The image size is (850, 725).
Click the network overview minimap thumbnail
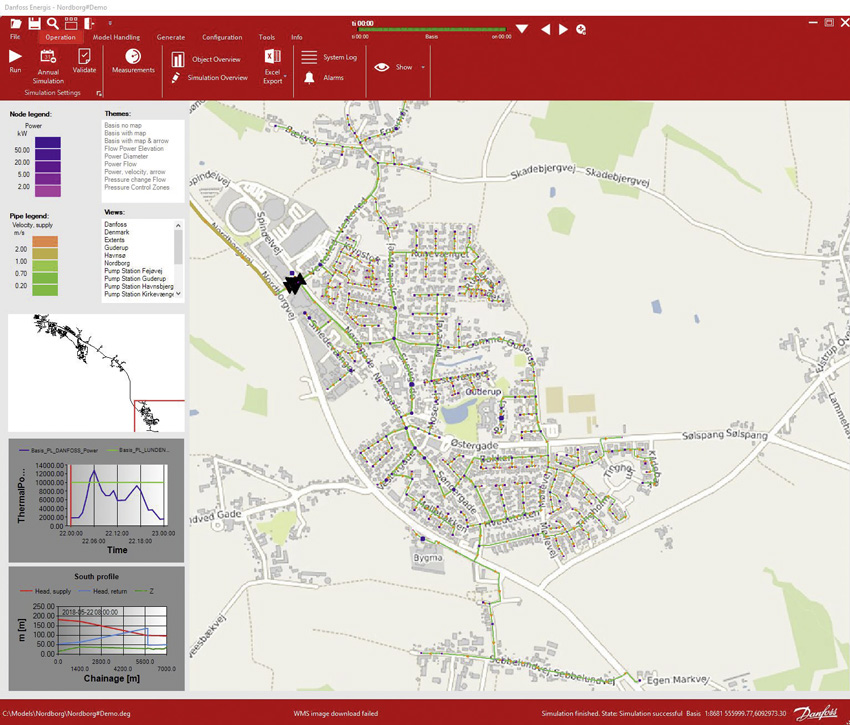[x=96, y=373]
